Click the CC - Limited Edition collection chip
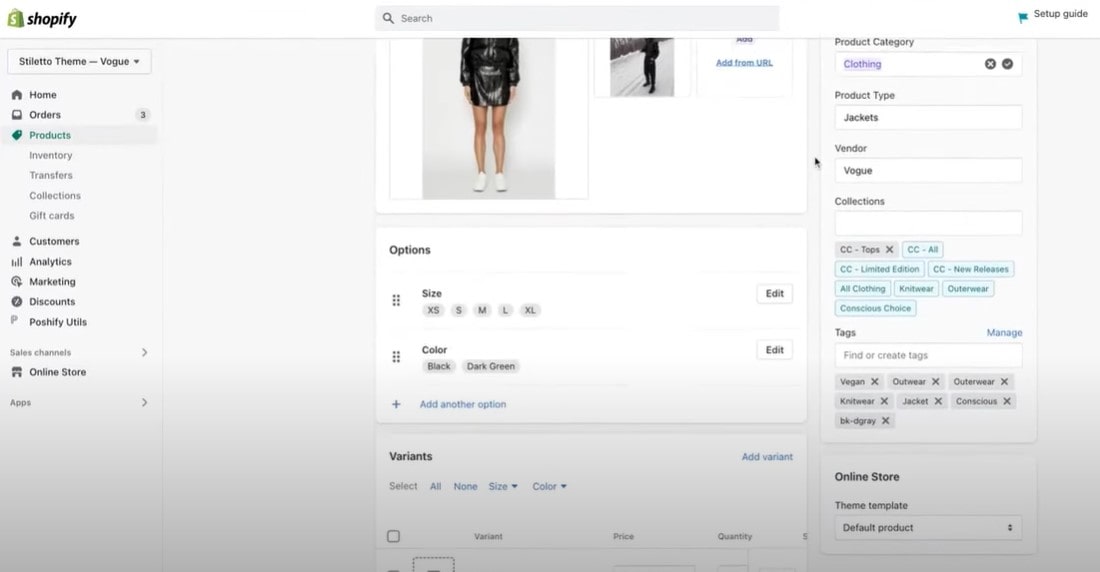The height and width of the screenshot is (572, 1100). (880, 269)
